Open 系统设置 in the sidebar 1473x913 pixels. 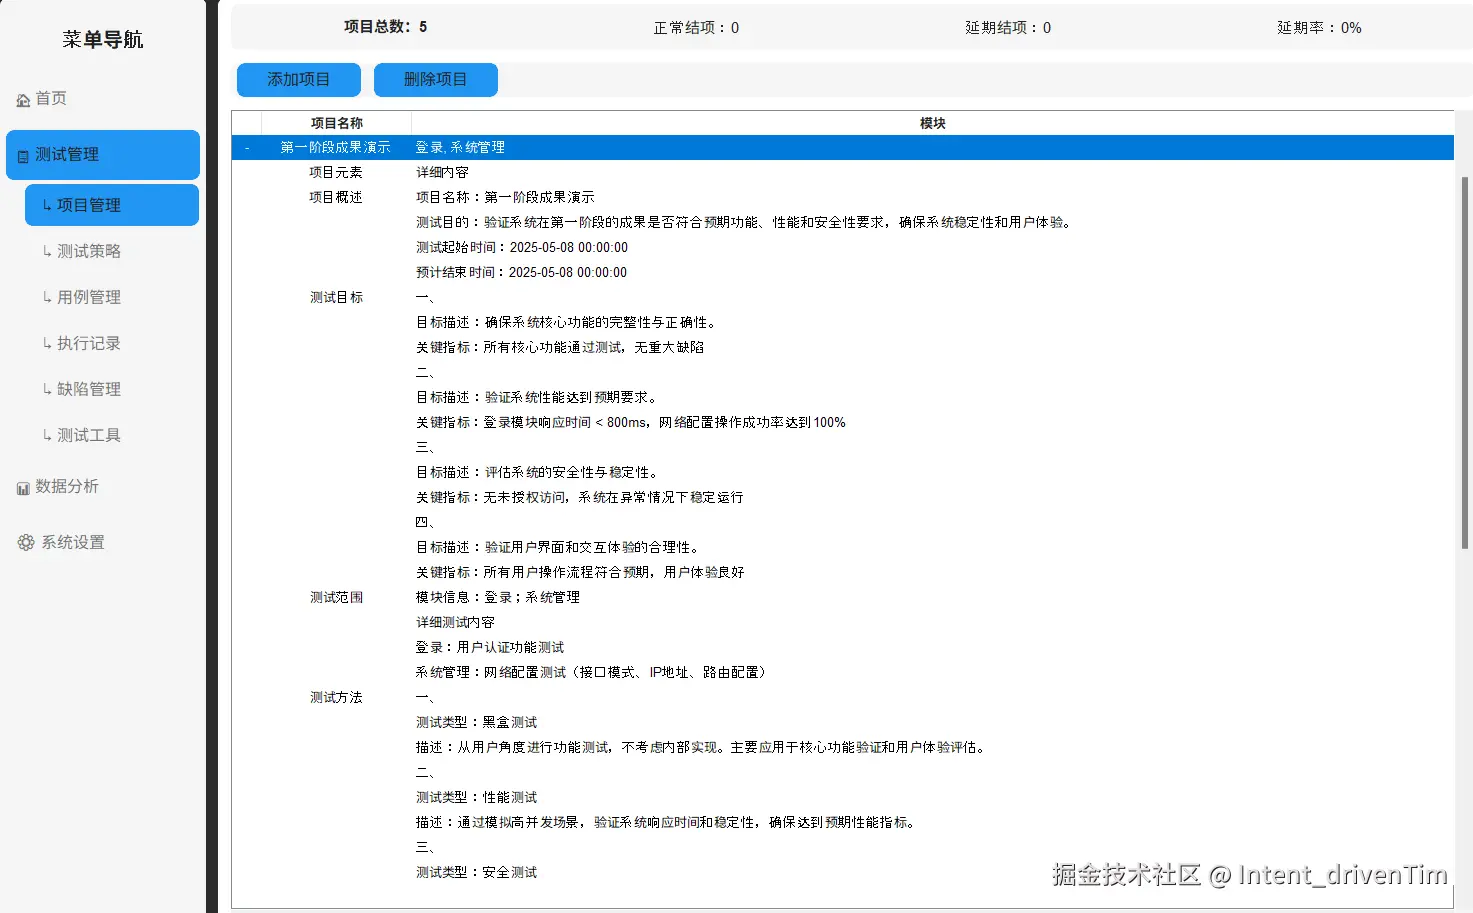[x=73, y=542]
